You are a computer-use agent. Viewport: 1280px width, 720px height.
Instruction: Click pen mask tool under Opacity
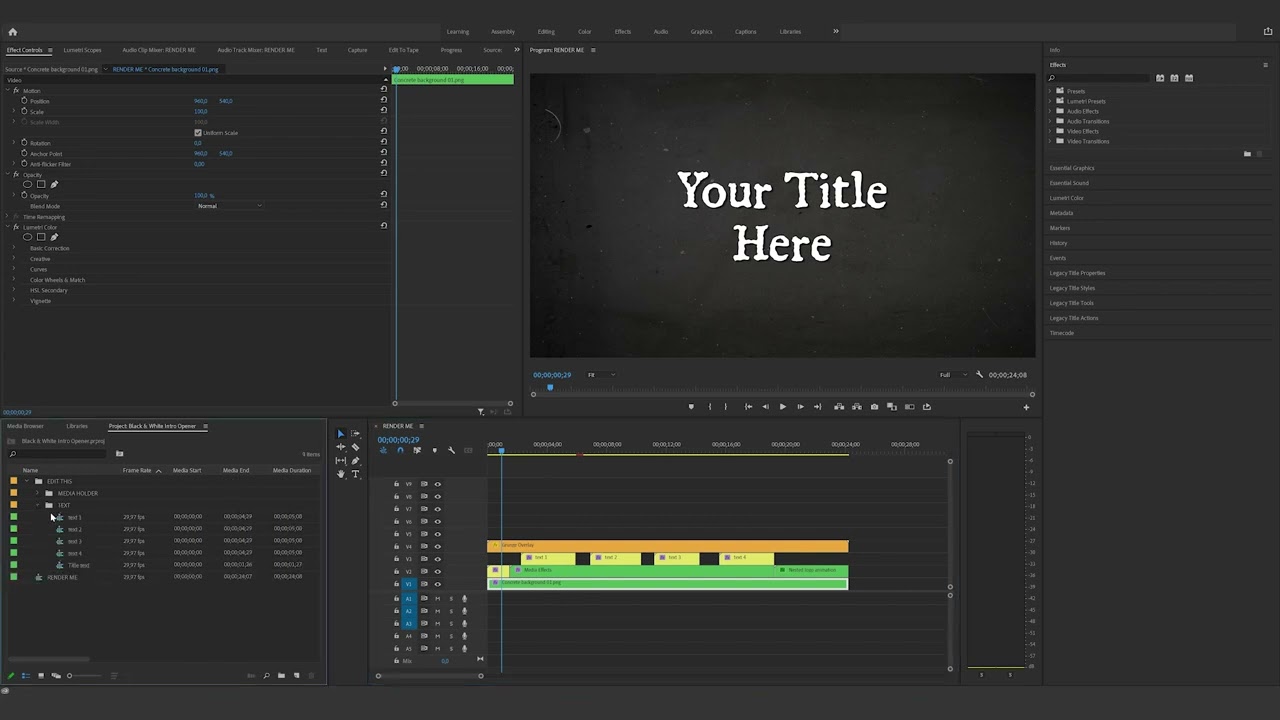pyautogui.click(x=54, y=184)
